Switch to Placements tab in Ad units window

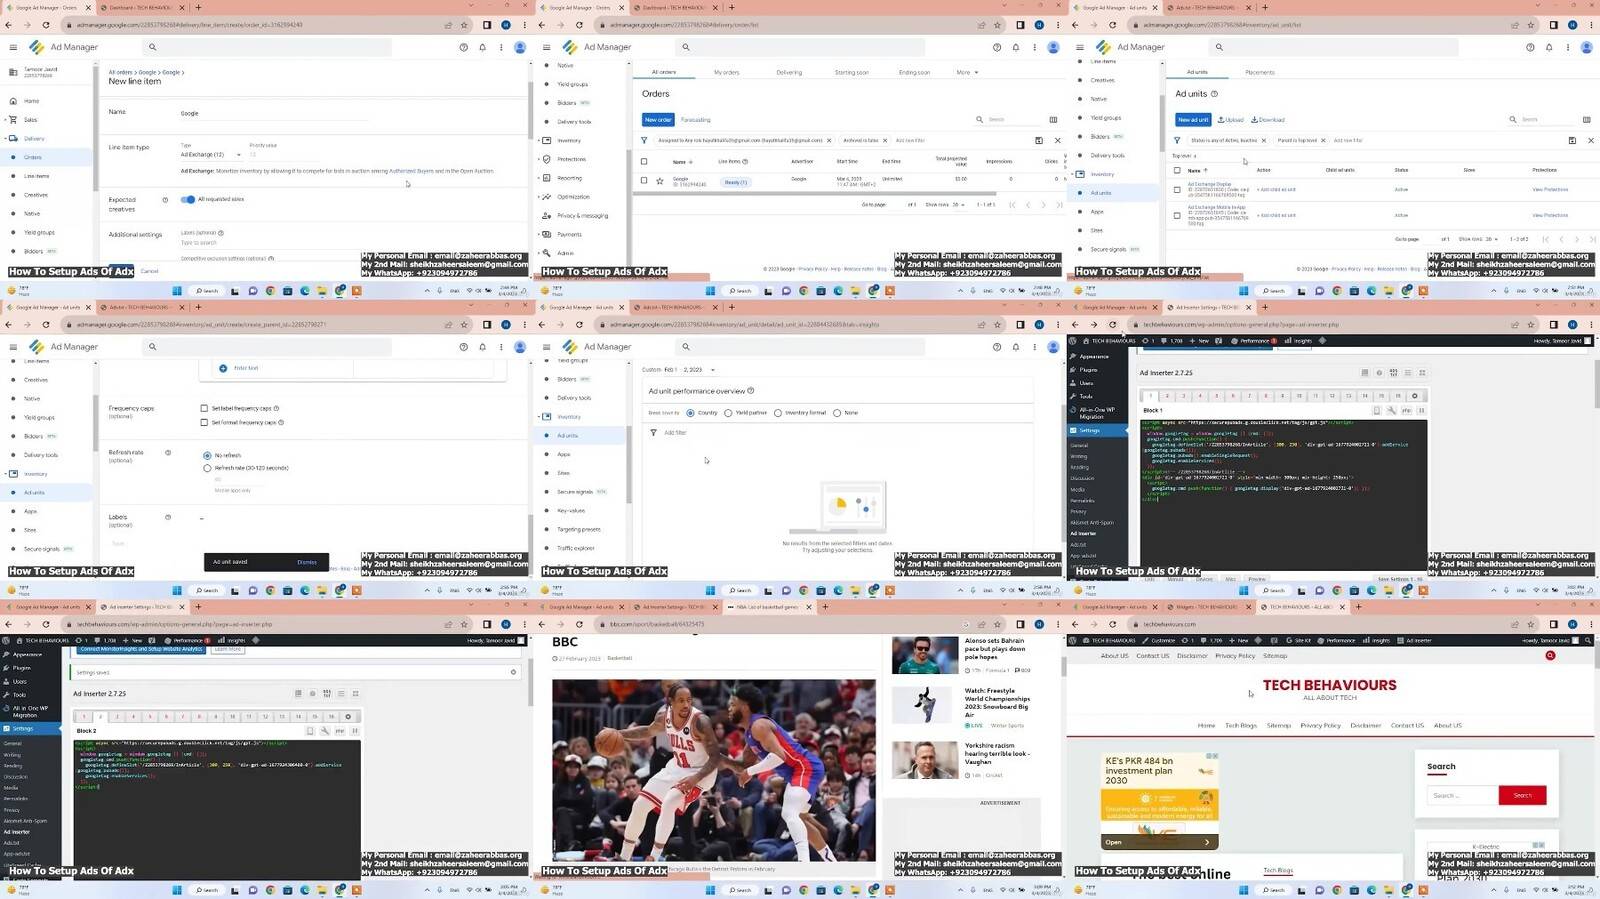coord(1260,72)
